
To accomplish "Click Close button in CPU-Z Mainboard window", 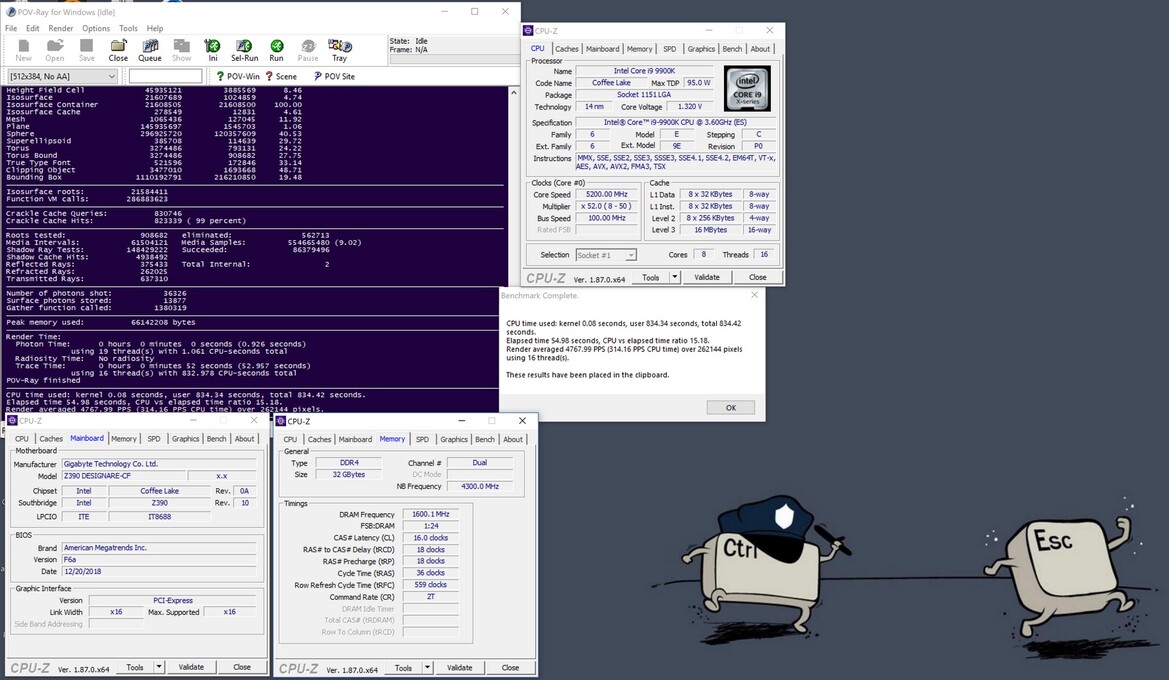I will [242, 667].
